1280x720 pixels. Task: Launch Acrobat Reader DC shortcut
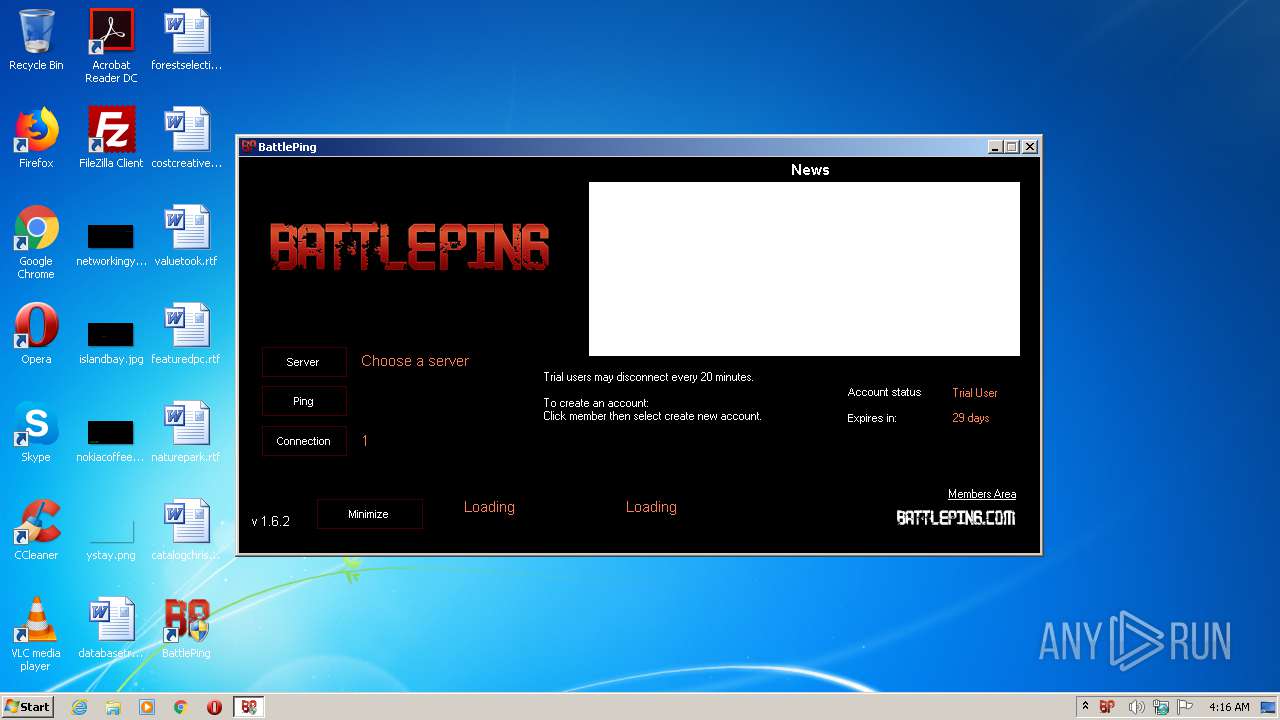(x=111, y=45)
